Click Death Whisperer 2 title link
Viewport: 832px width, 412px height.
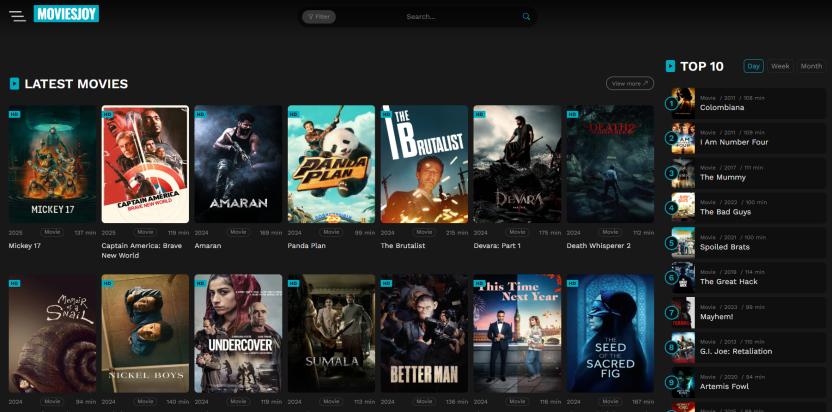pos(599,246)
